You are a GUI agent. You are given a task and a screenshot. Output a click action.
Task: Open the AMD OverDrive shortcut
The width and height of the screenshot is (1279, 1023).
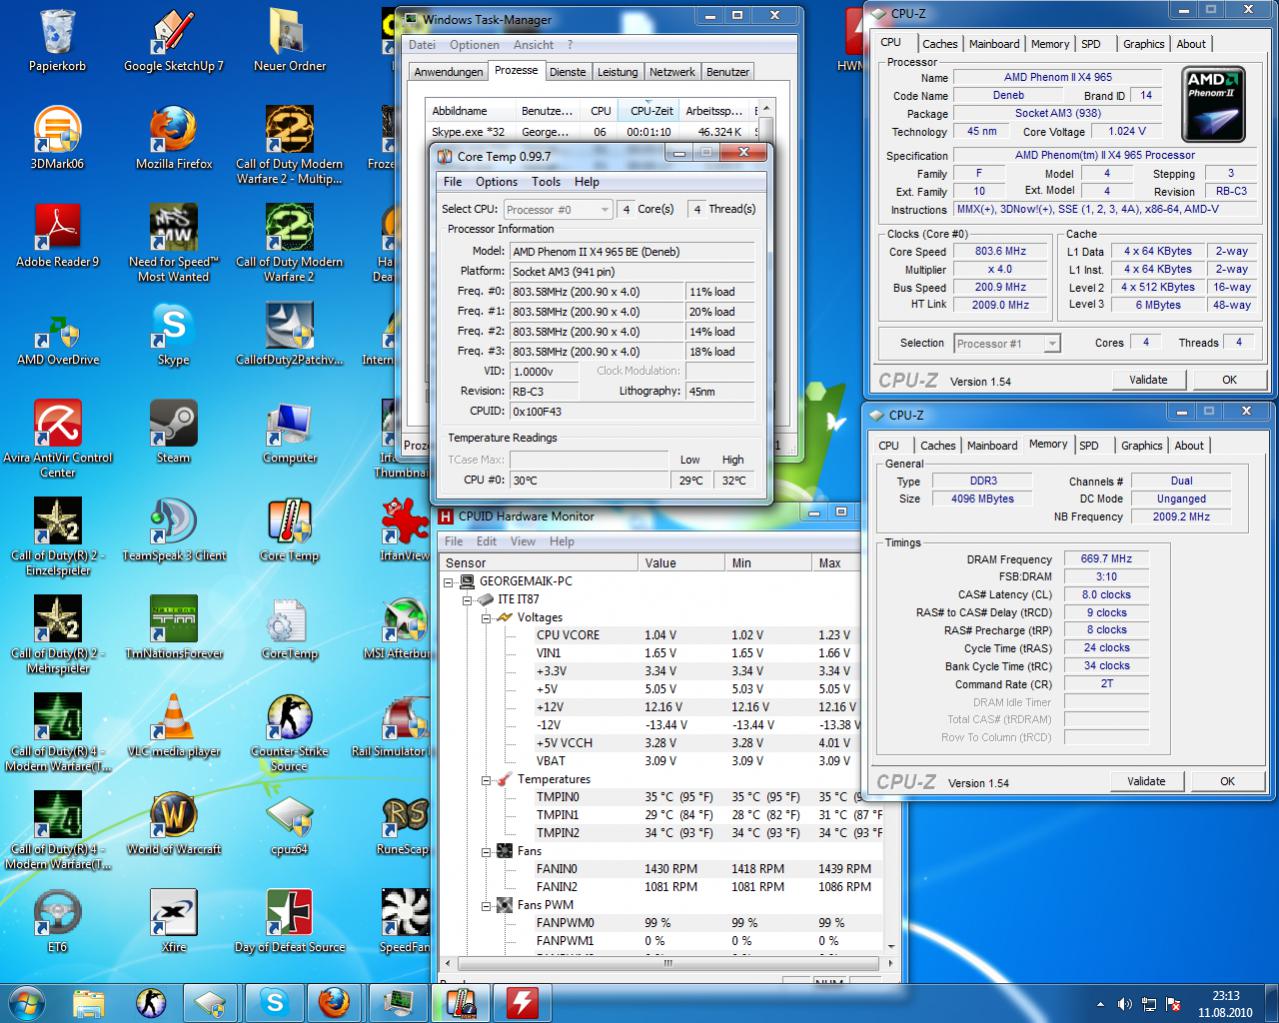[x=57, y=334]
